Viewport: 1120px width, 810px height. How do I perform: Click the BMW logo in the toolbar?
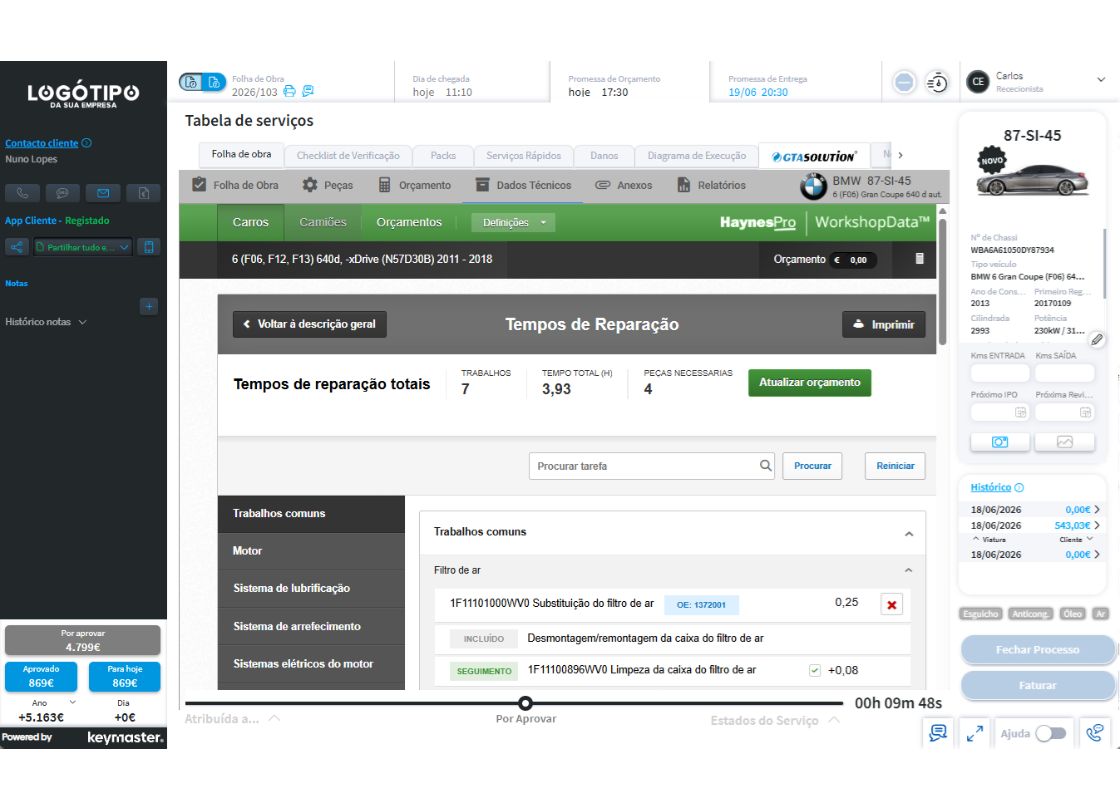point(813,186)
